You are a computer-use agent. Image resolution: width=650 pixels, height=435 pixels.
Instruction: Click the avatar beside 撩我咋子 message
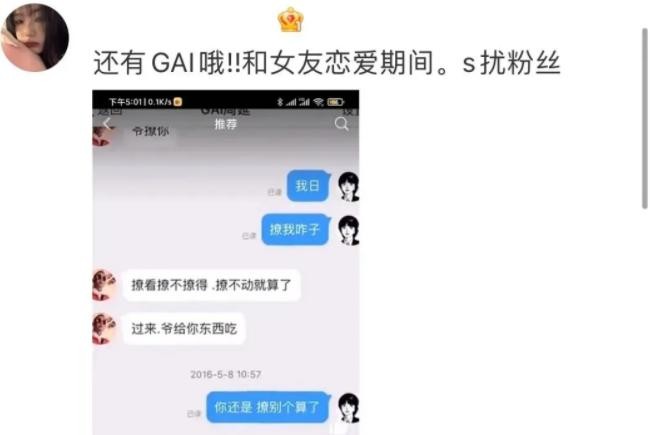coord(348,231)
